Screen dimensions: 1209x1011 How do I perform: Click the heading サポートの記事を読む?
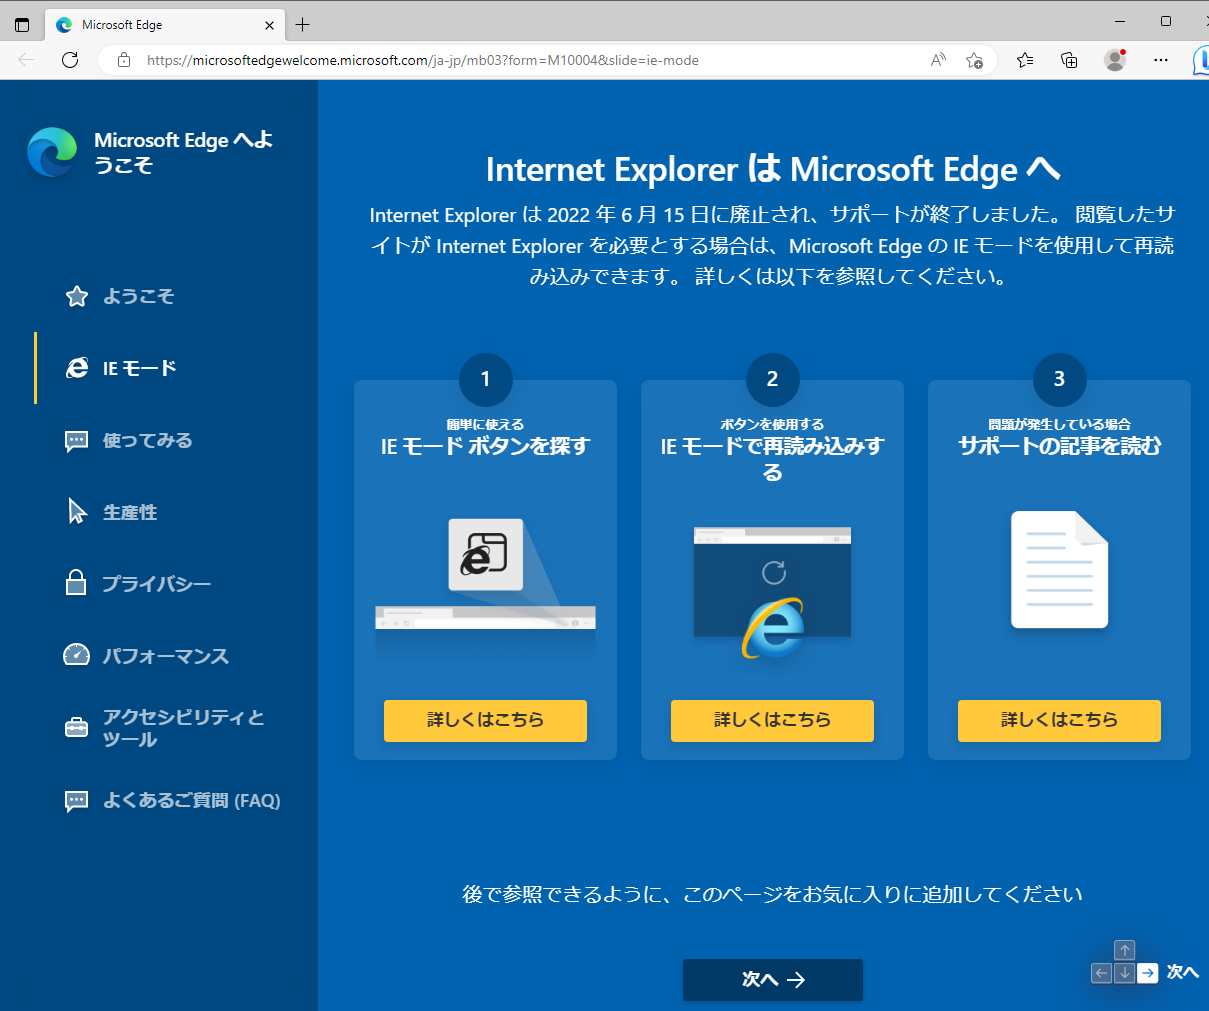pos(1059,446)
